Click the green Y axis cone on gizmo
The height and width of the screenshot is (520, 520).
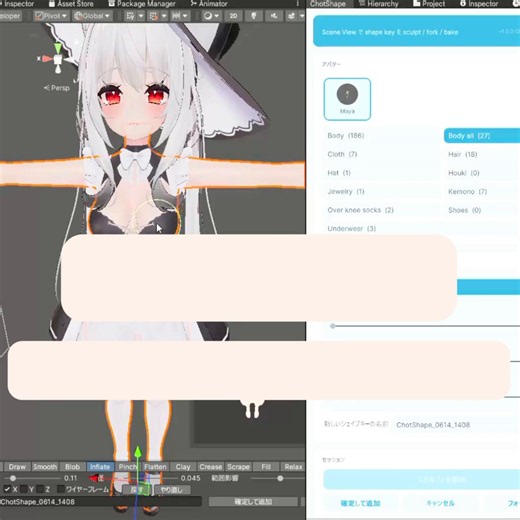click(x=58, y=48)
